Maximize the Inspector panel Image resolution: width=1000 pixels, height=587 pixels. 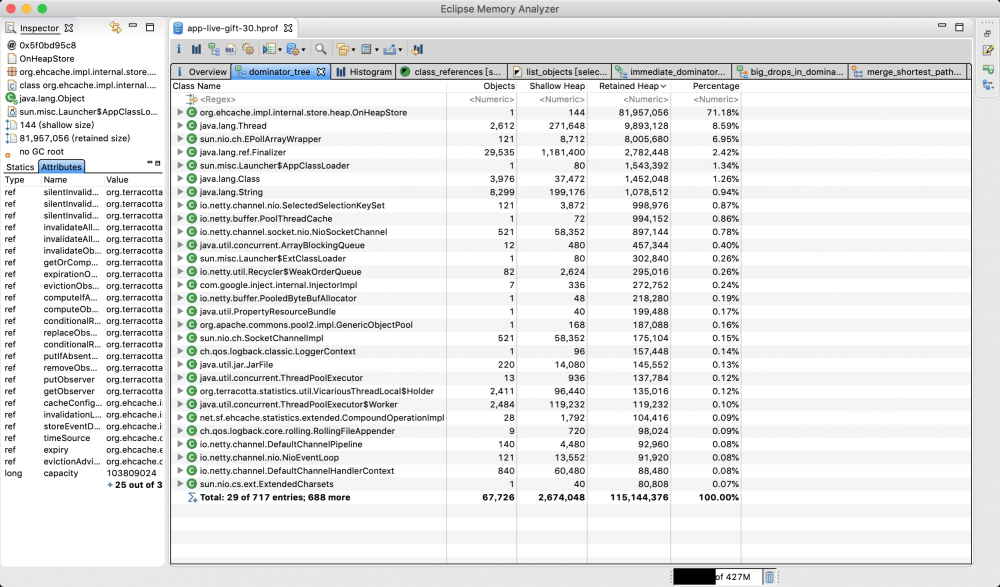[150, 27]
